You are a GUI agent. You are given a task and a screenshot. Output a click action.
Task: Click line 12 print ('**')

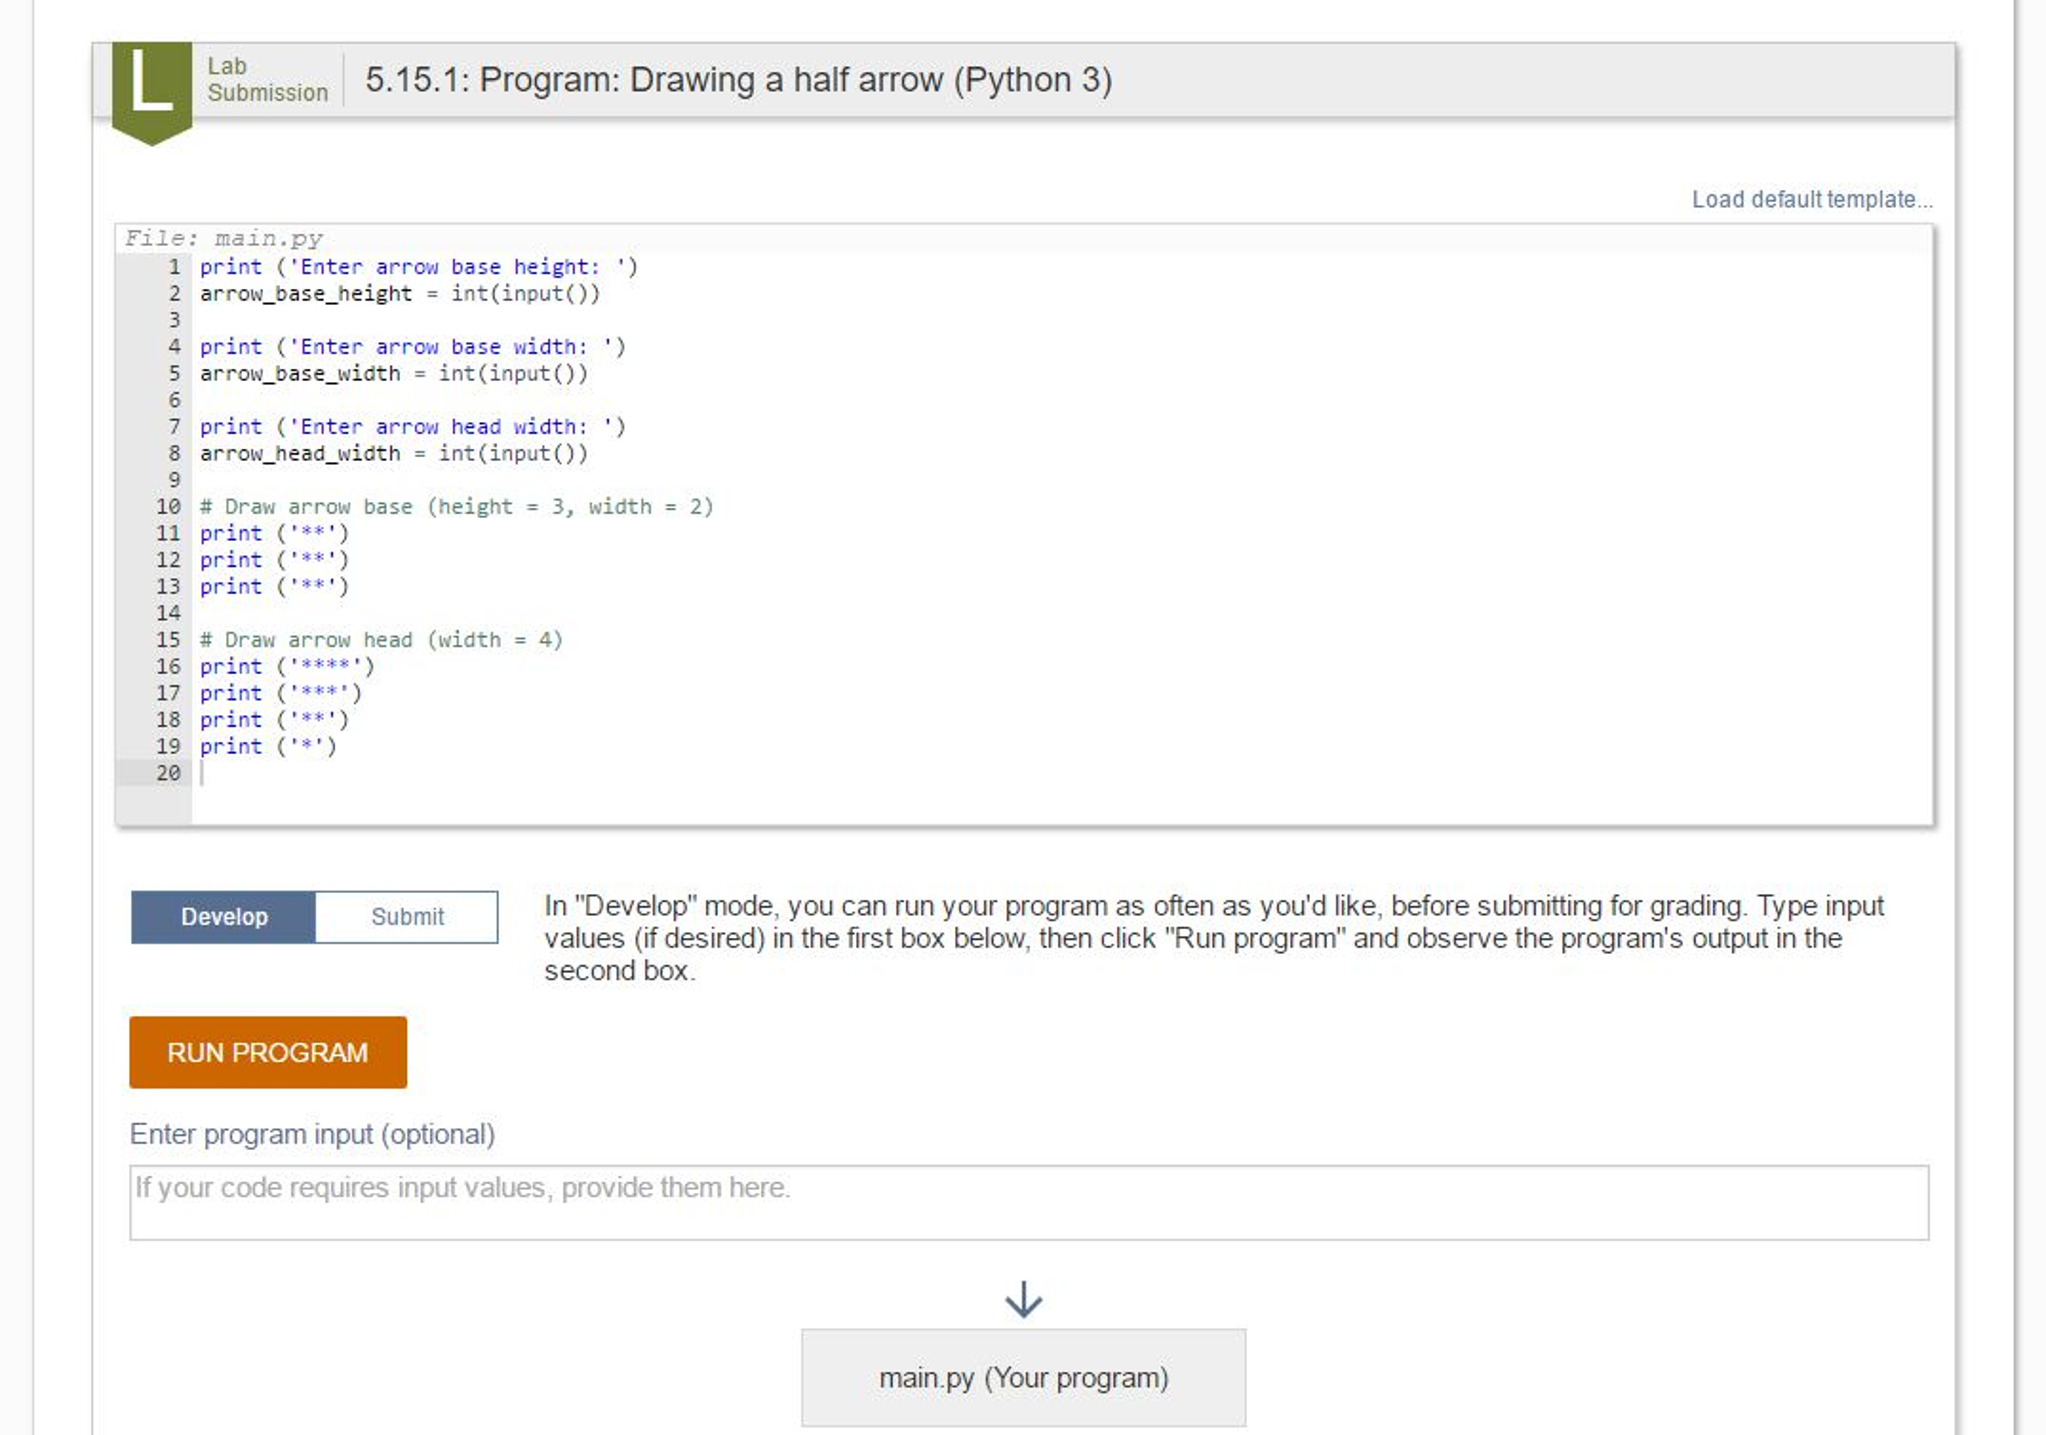point(274,560)
